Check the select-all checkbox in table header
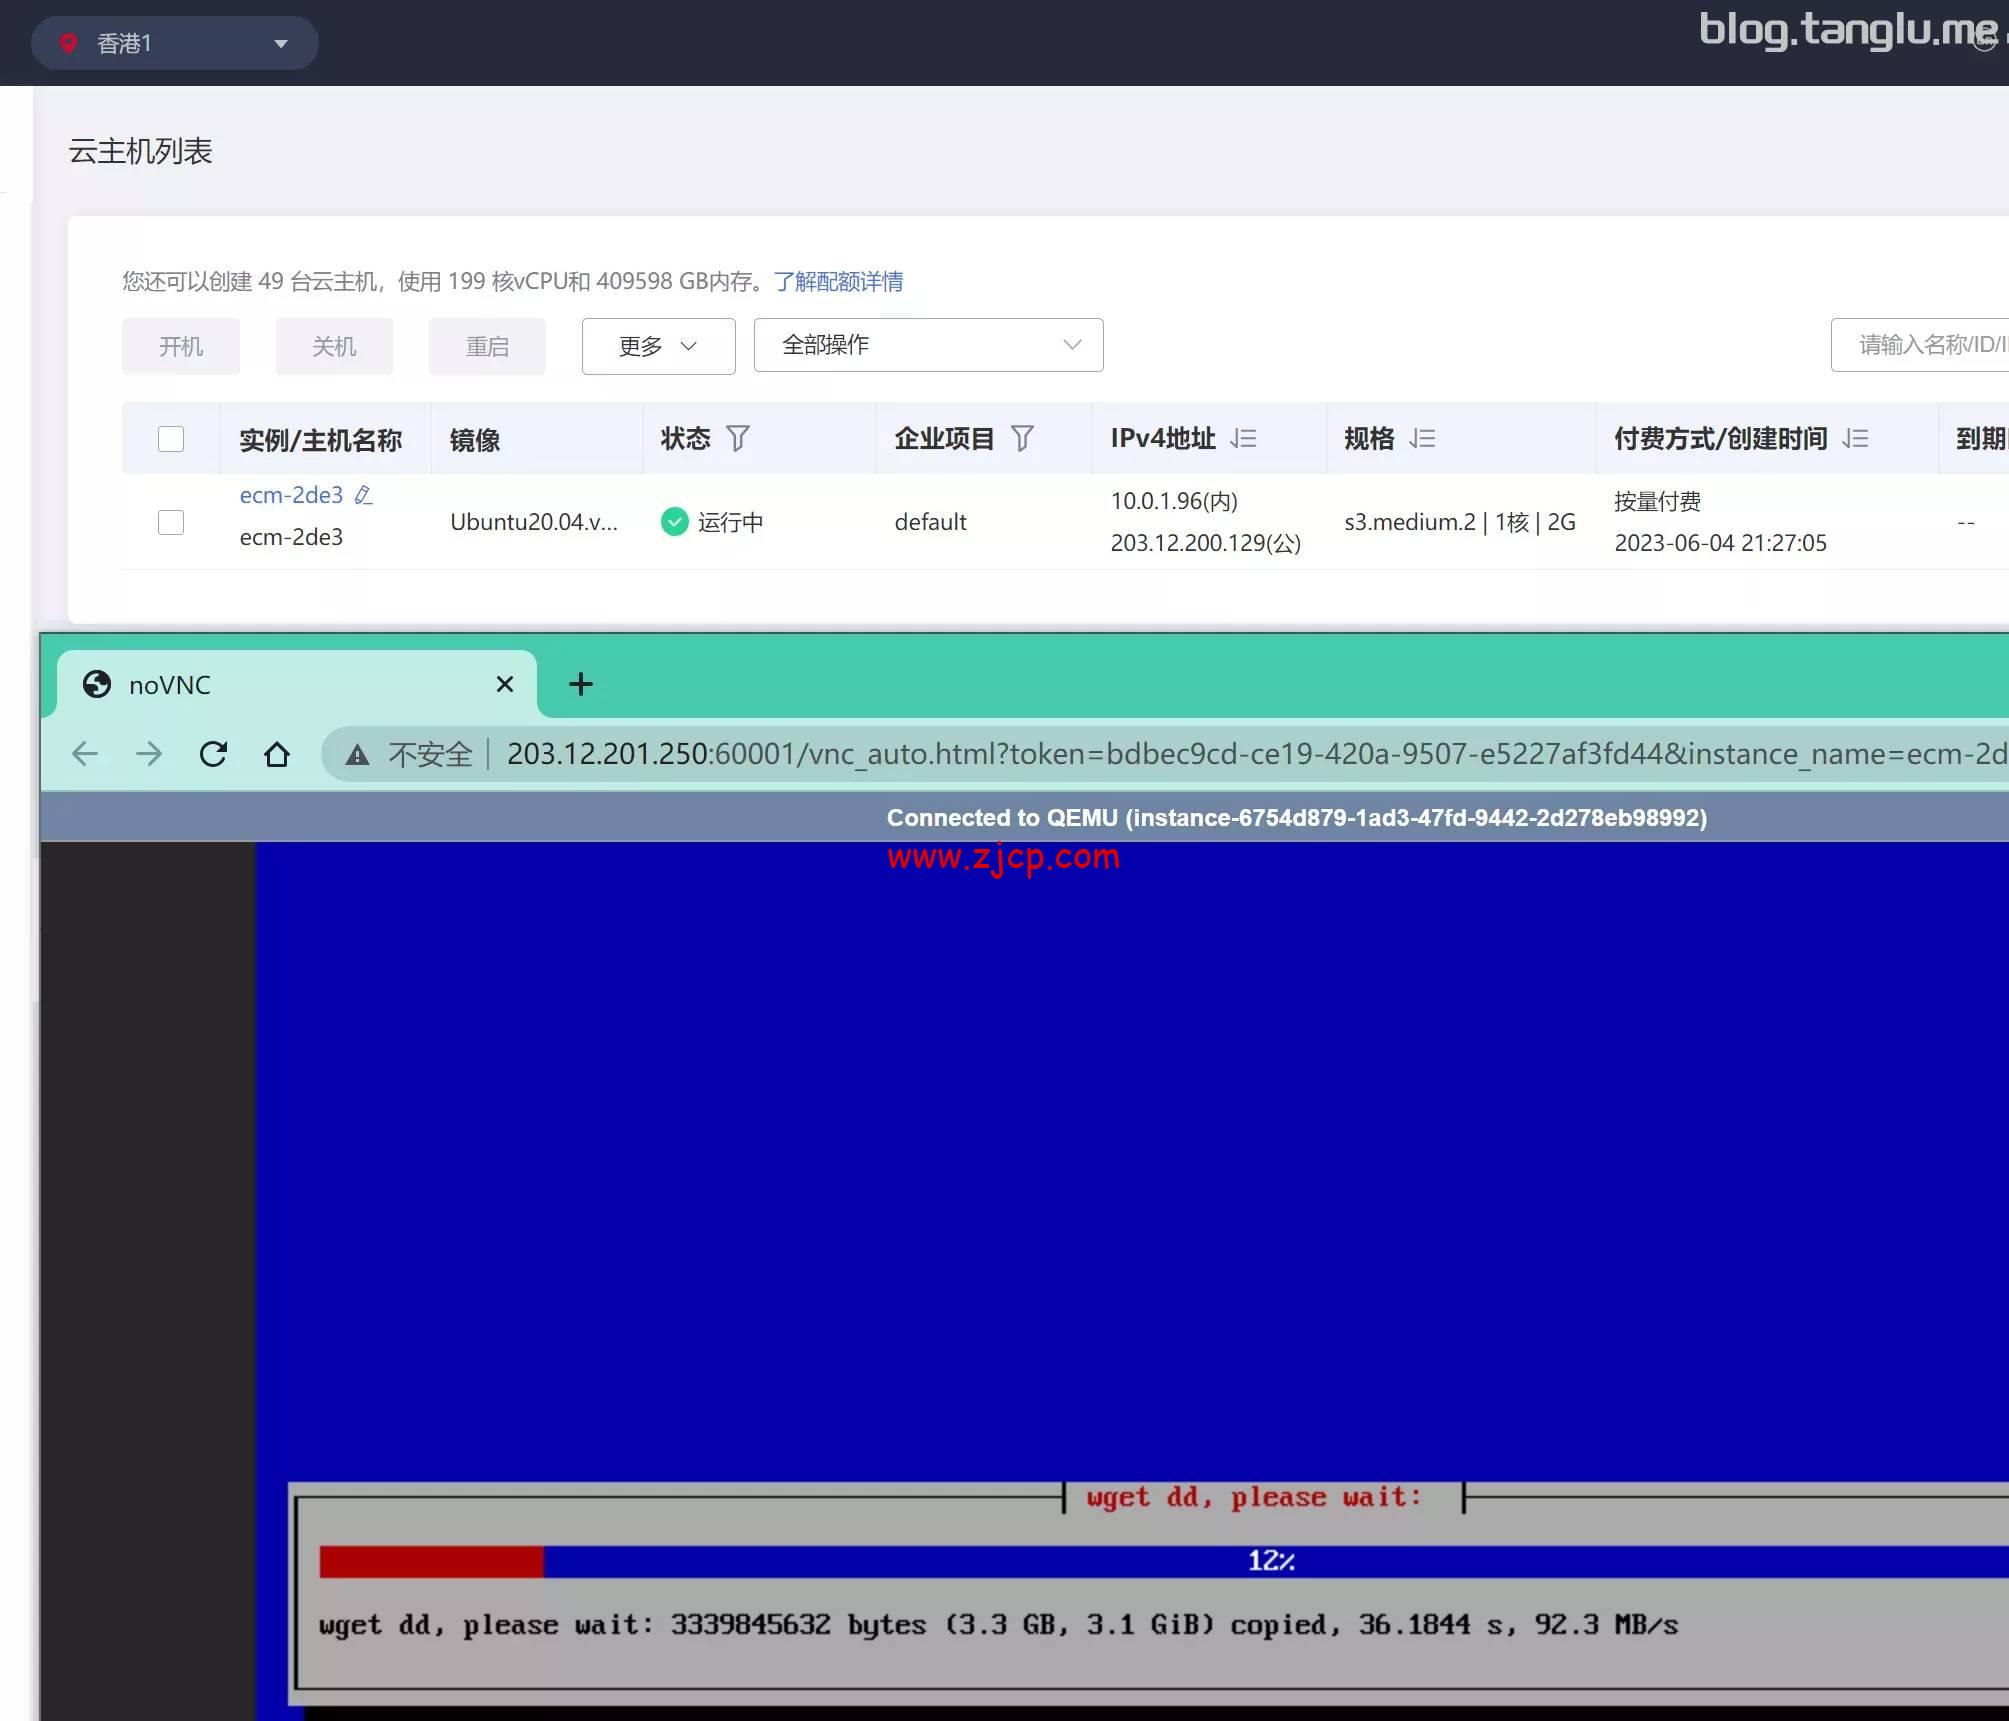Screen dimensions: 2009x1721 tap(170, 438)
